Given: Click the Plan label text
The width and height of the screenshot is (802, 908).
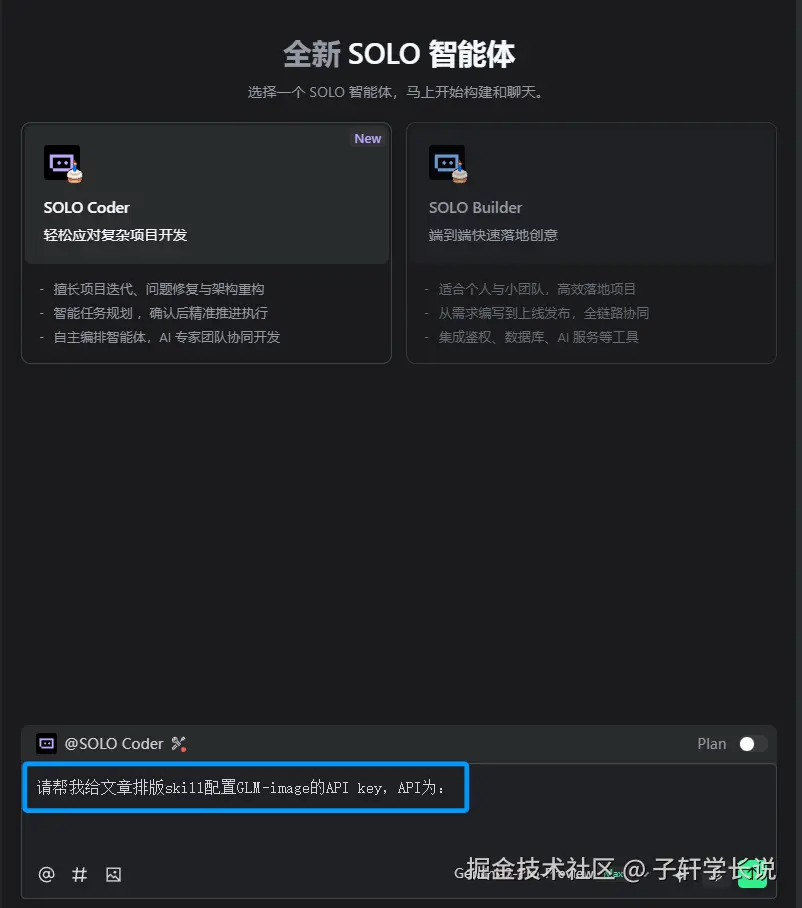Looking at the screenshot, I should click(x=712, y=744).
